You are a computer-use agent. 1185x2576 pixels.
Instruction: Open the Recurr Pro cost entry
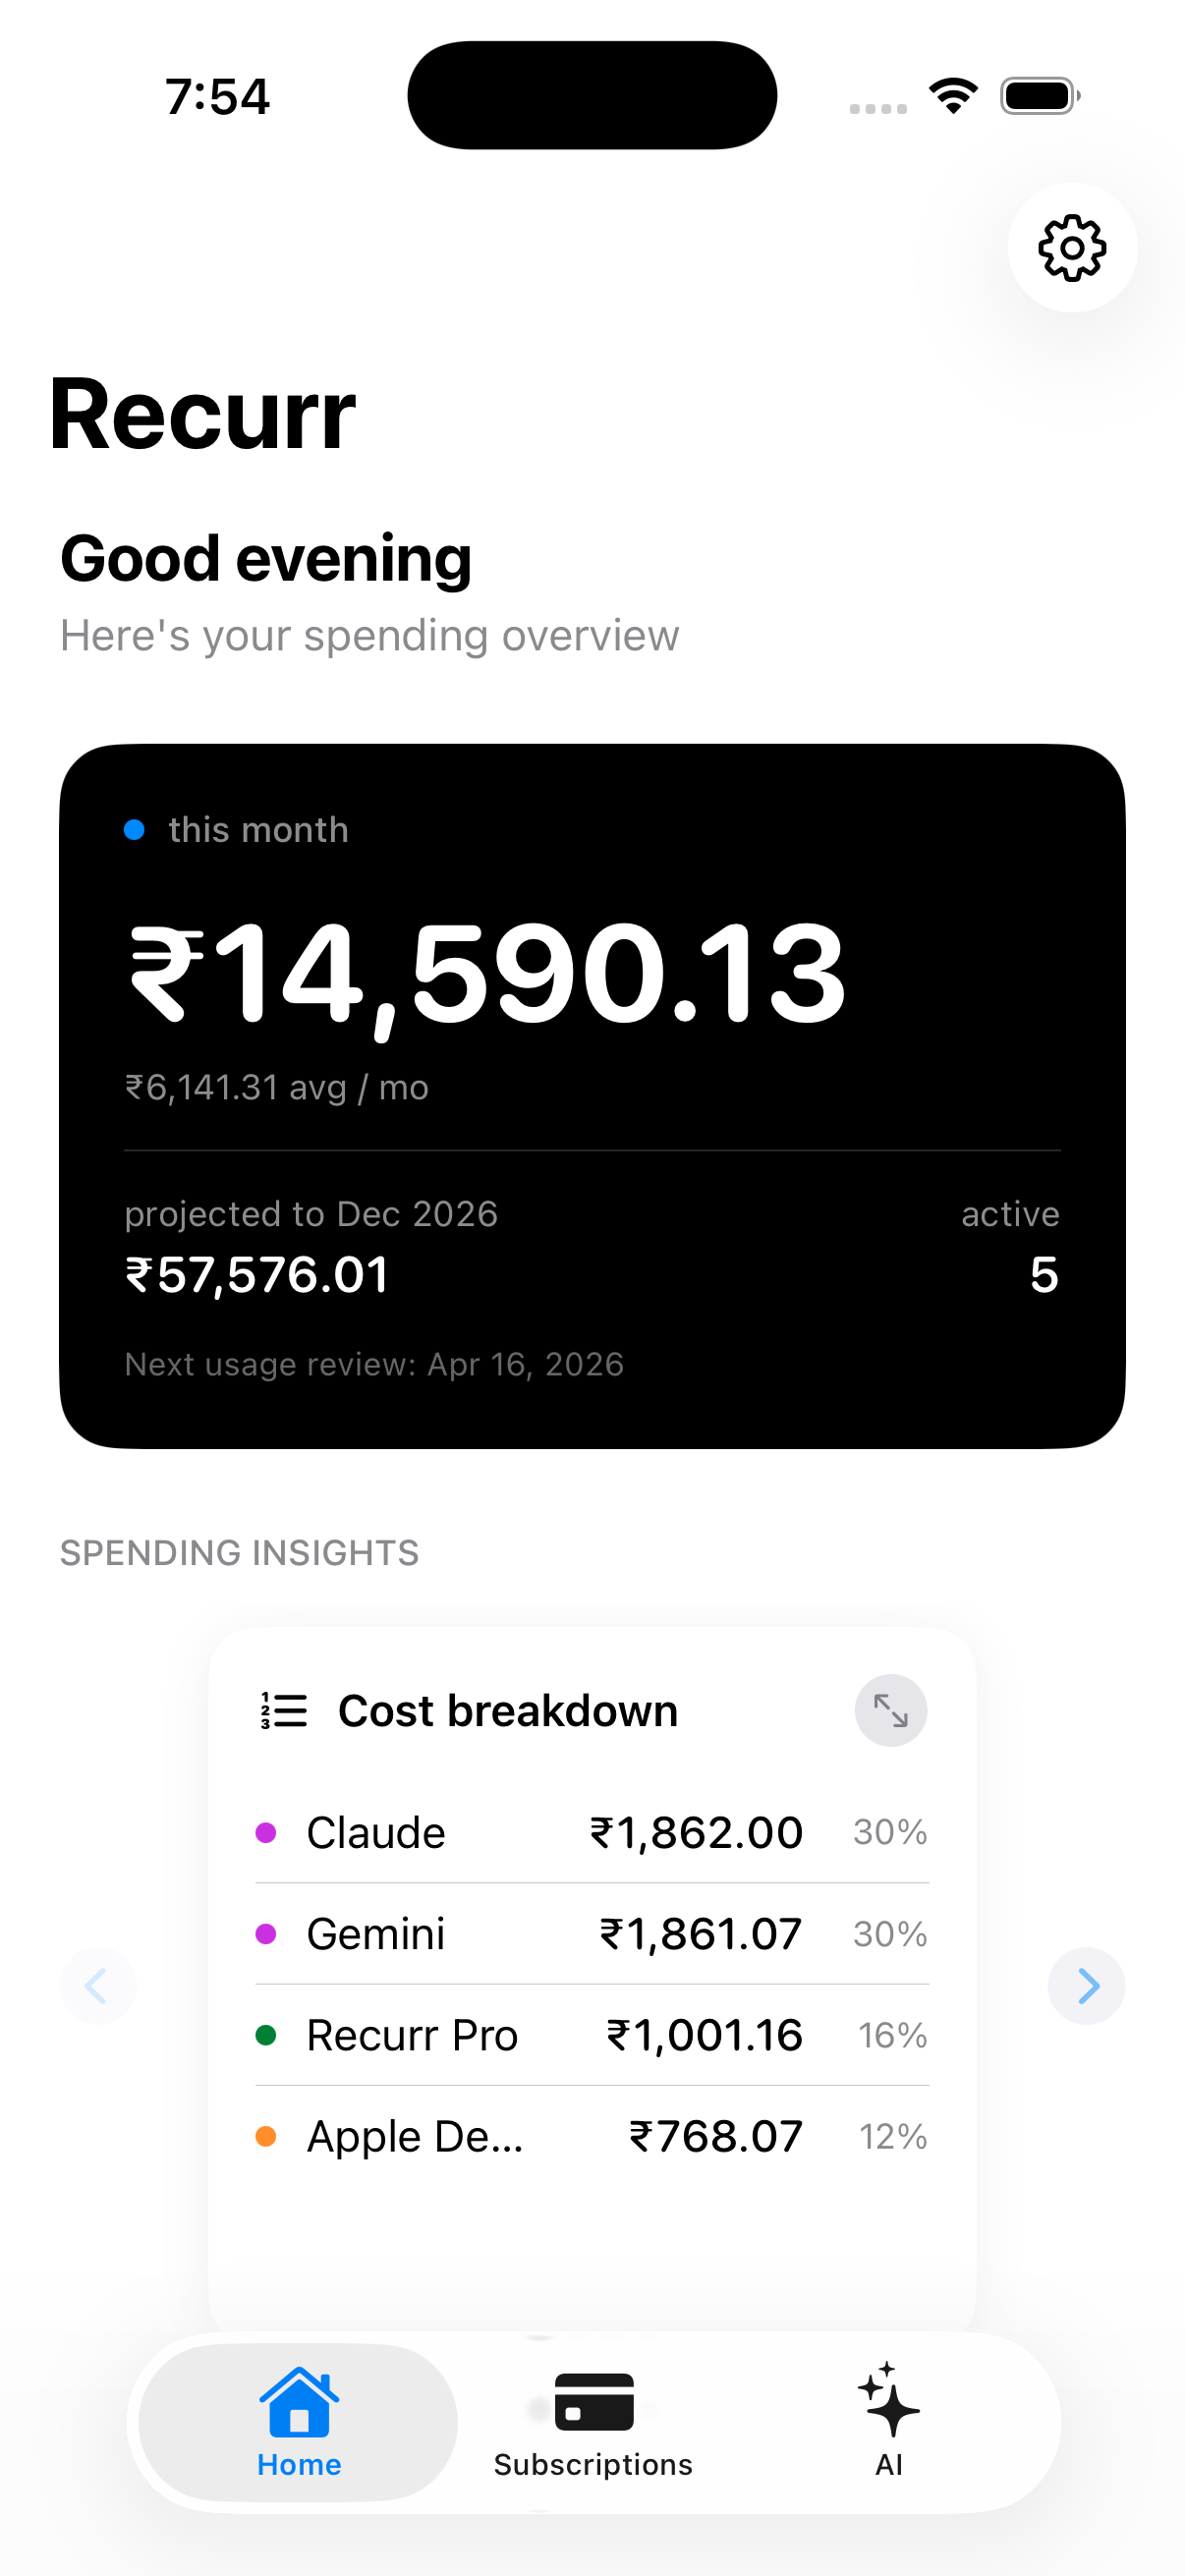click(x=592, y=2035)
